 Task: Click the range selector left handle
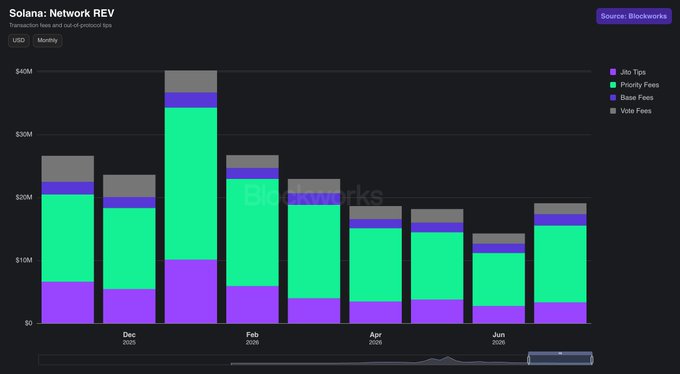coord(529,360)
